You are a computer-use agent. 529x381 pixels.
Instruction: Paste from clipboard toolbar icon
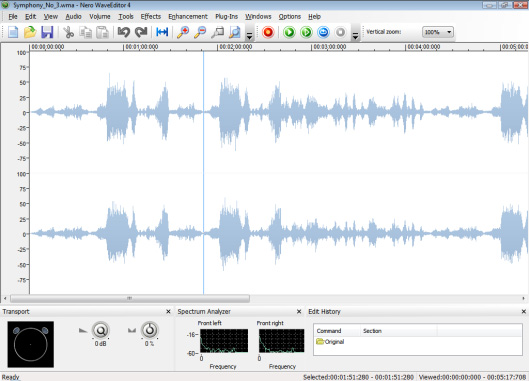(x=103, y=32)
